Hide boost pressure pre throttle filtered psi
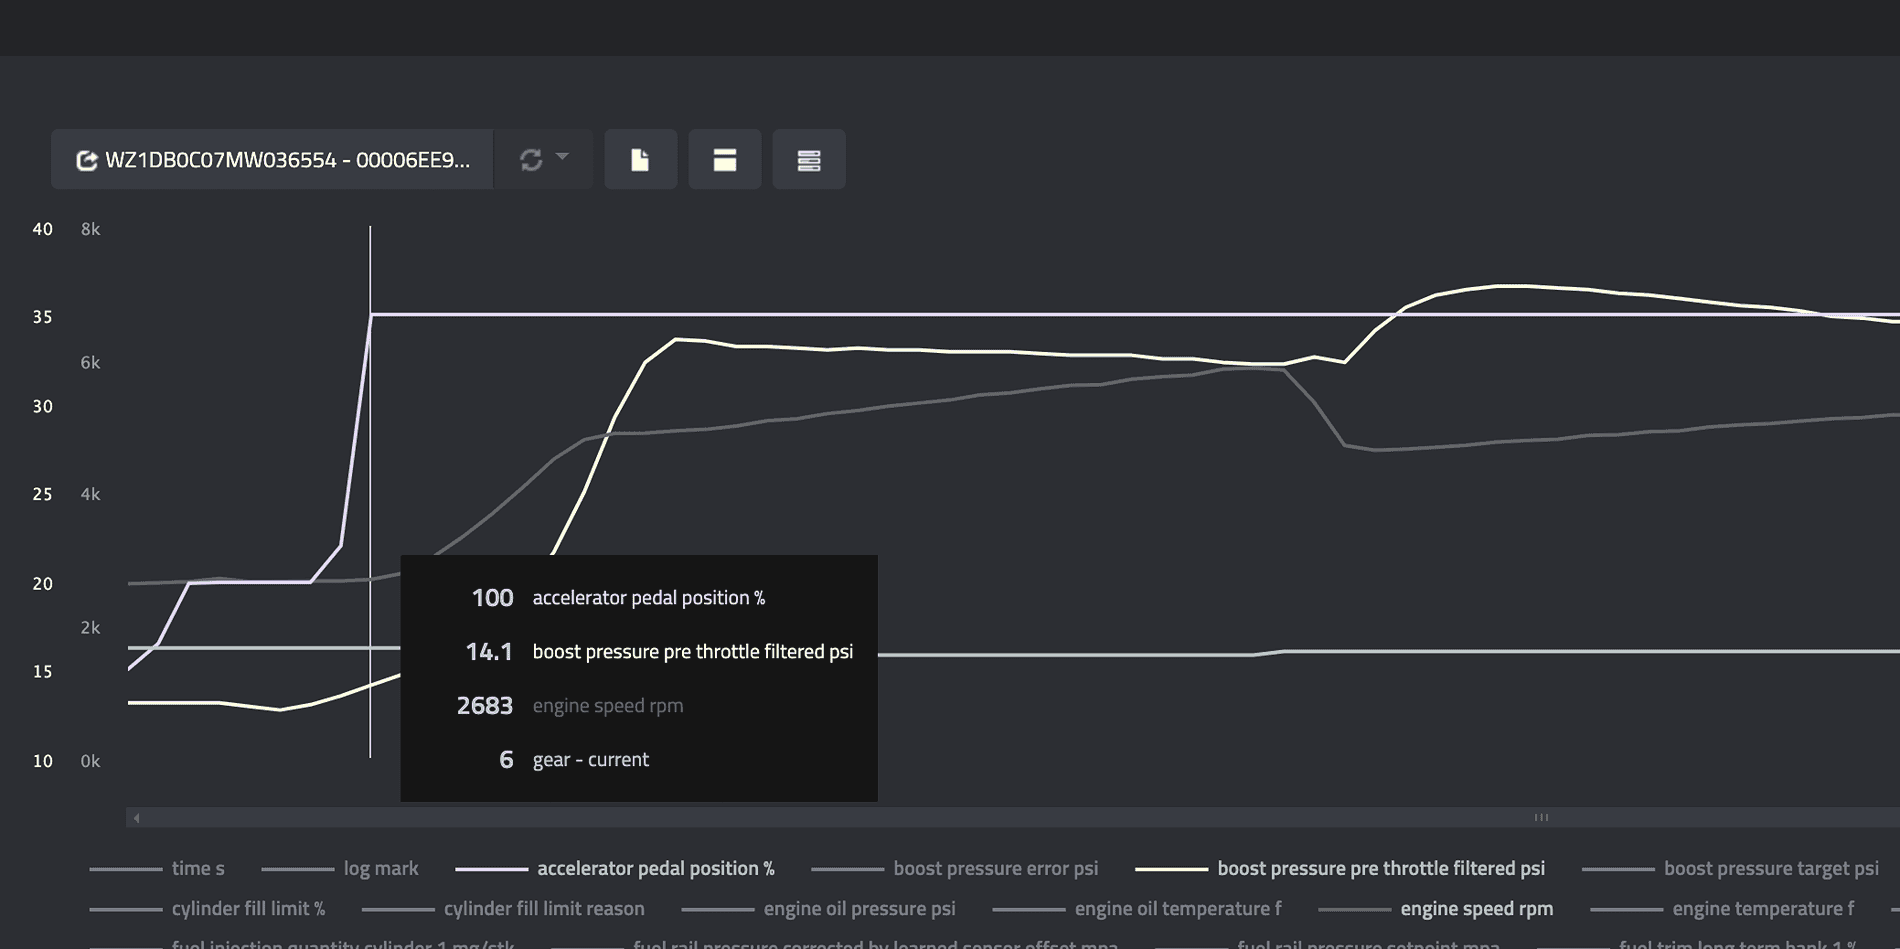Image resolution: width=1900 pixels, height=949 pixels. point(1340,868)
